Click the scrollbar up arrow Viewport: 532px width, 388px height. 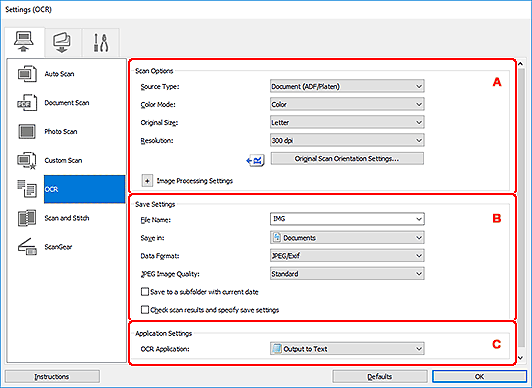point(521,63)
